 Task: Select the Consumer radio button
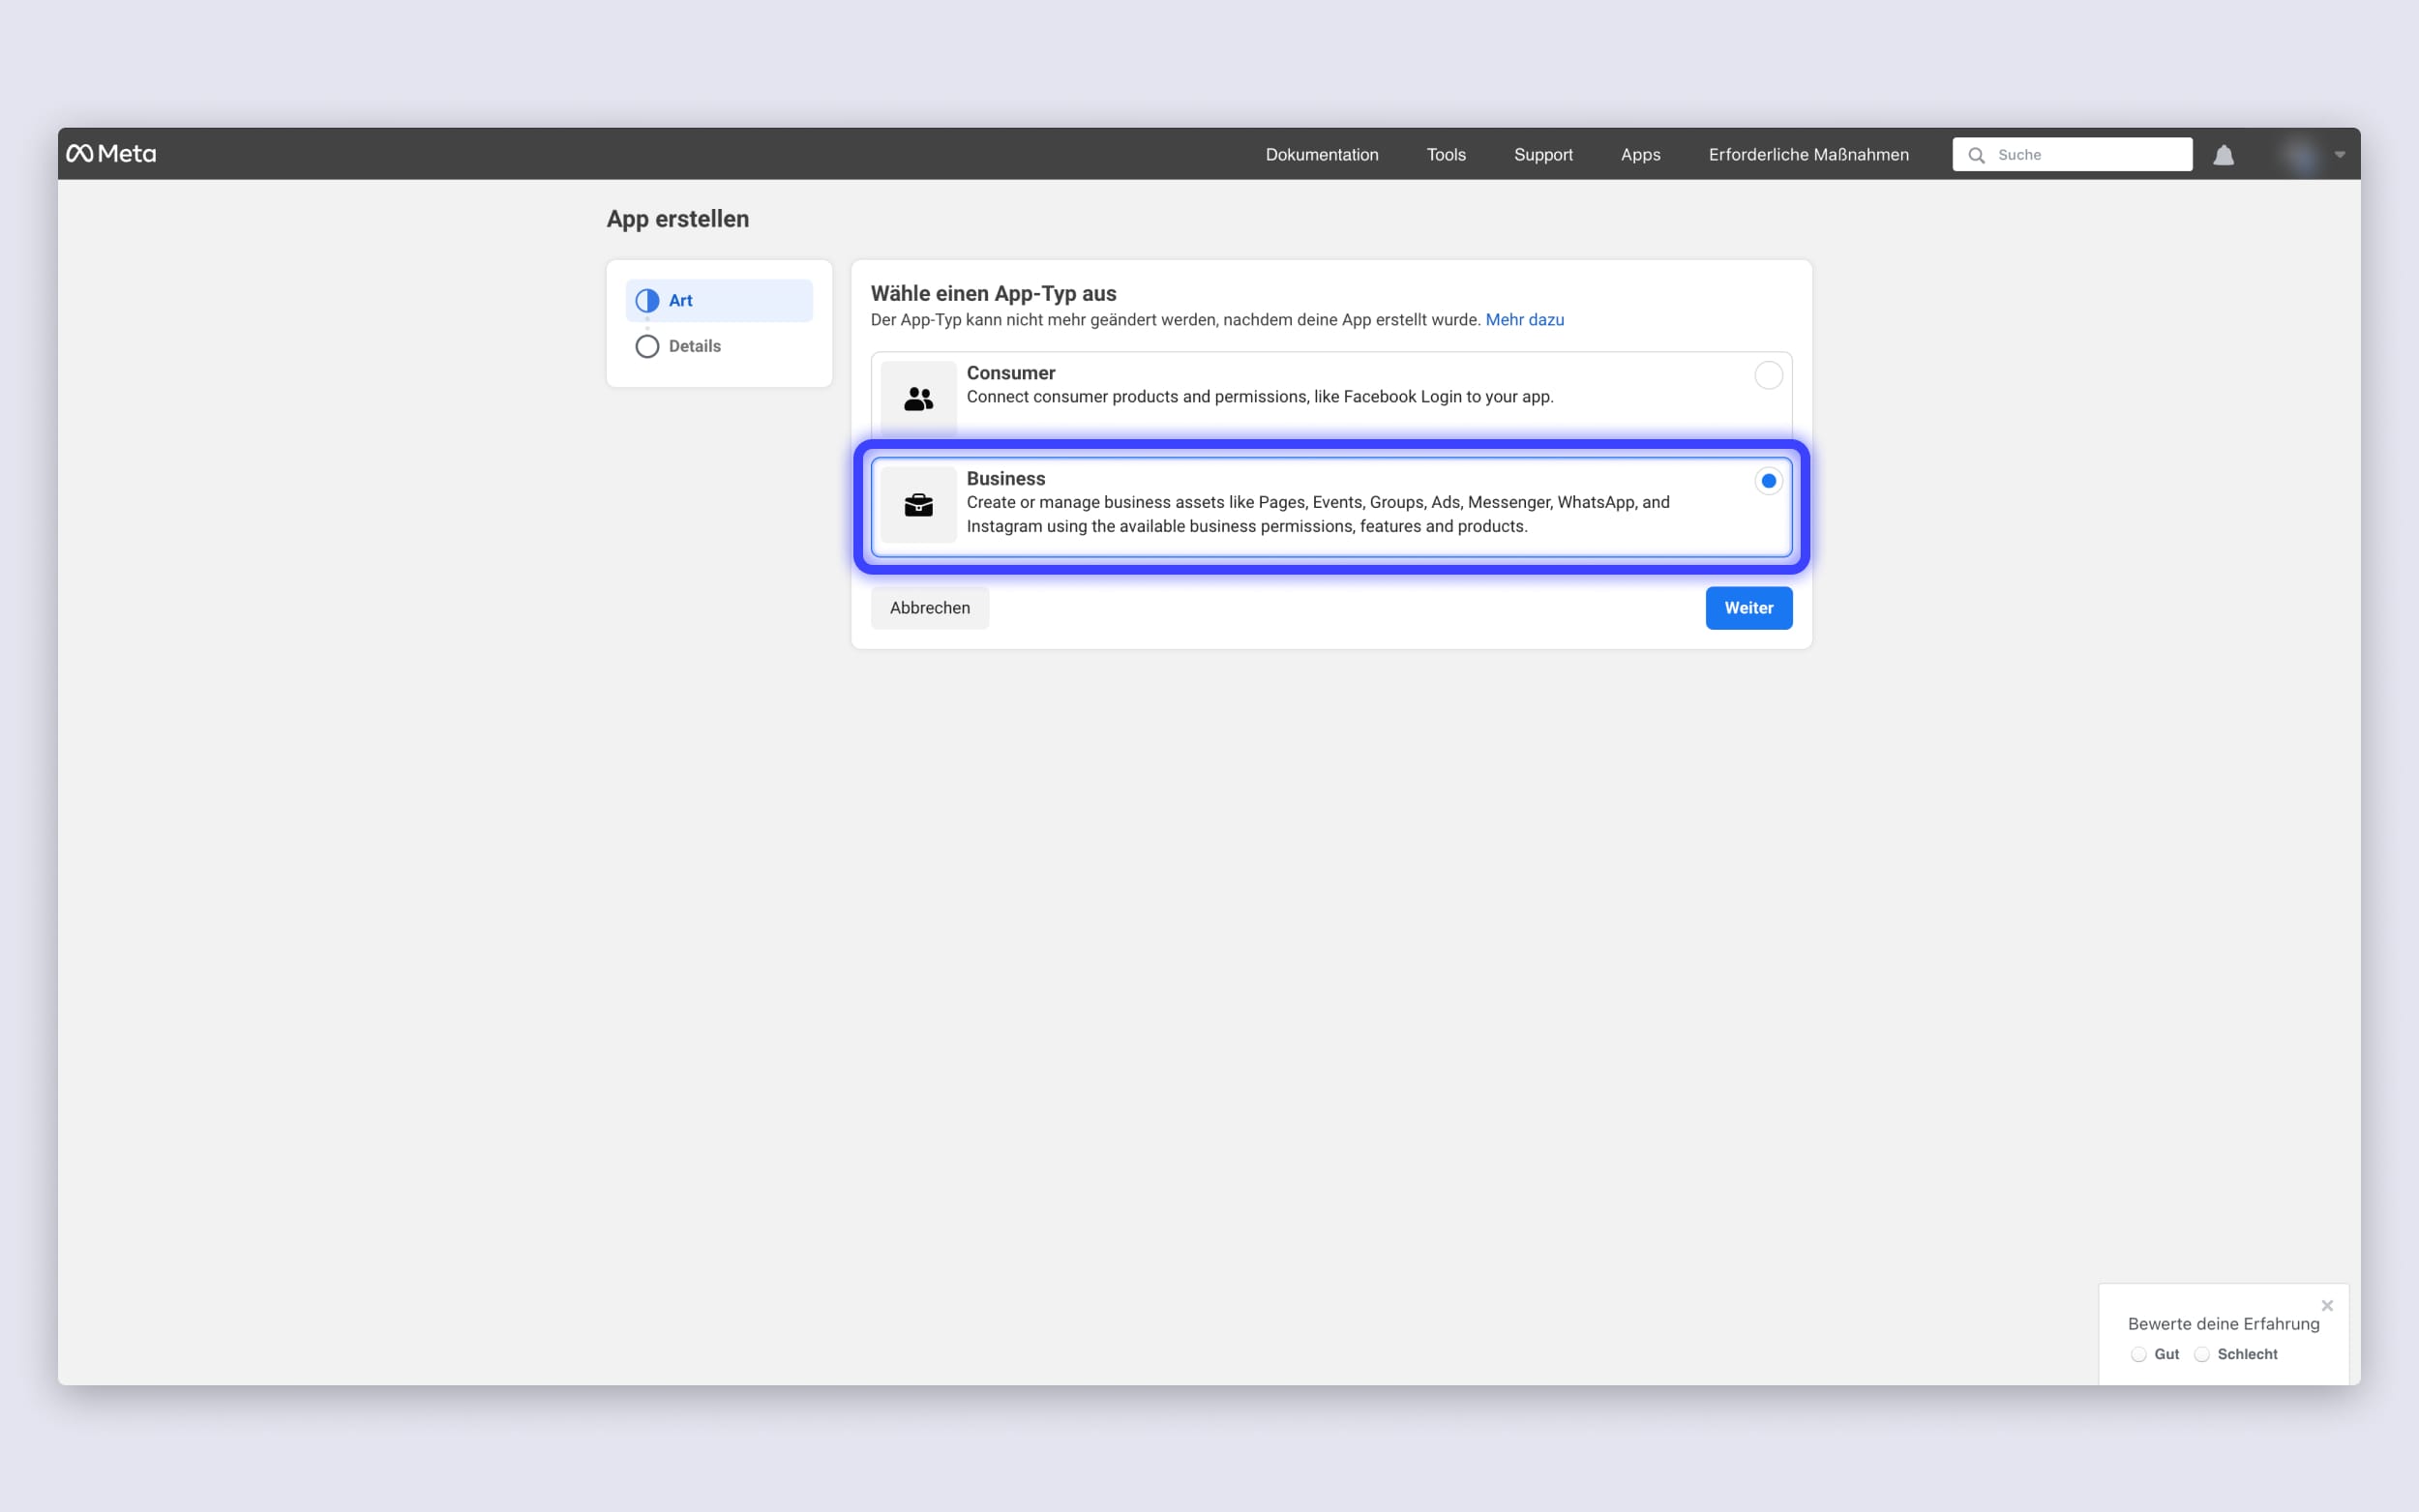1768,375
